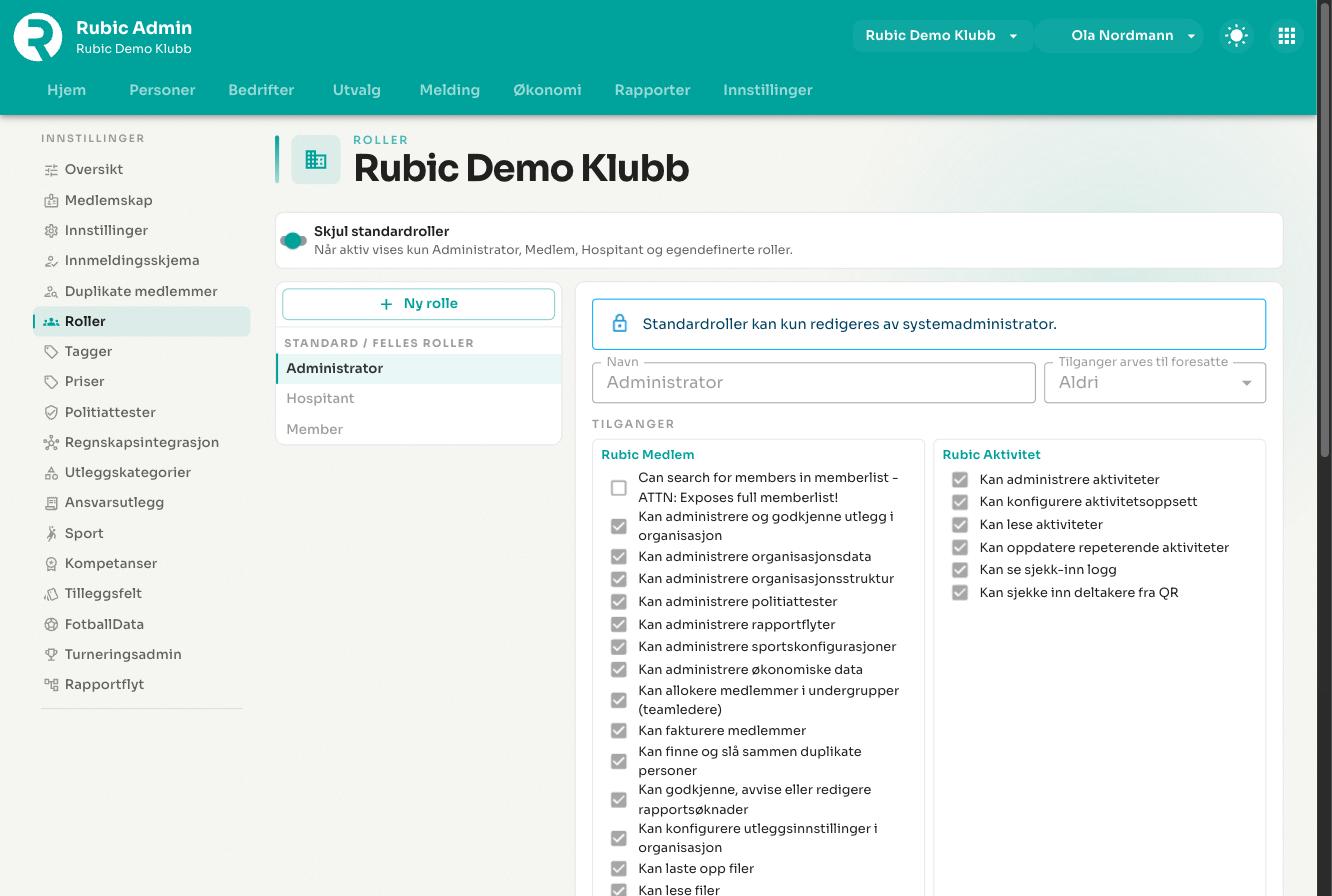Uncheck 'Kan fakturere medlemmer' checkbox
The width and height of the screenshot is (1332, 896).
tap(619, 731)
